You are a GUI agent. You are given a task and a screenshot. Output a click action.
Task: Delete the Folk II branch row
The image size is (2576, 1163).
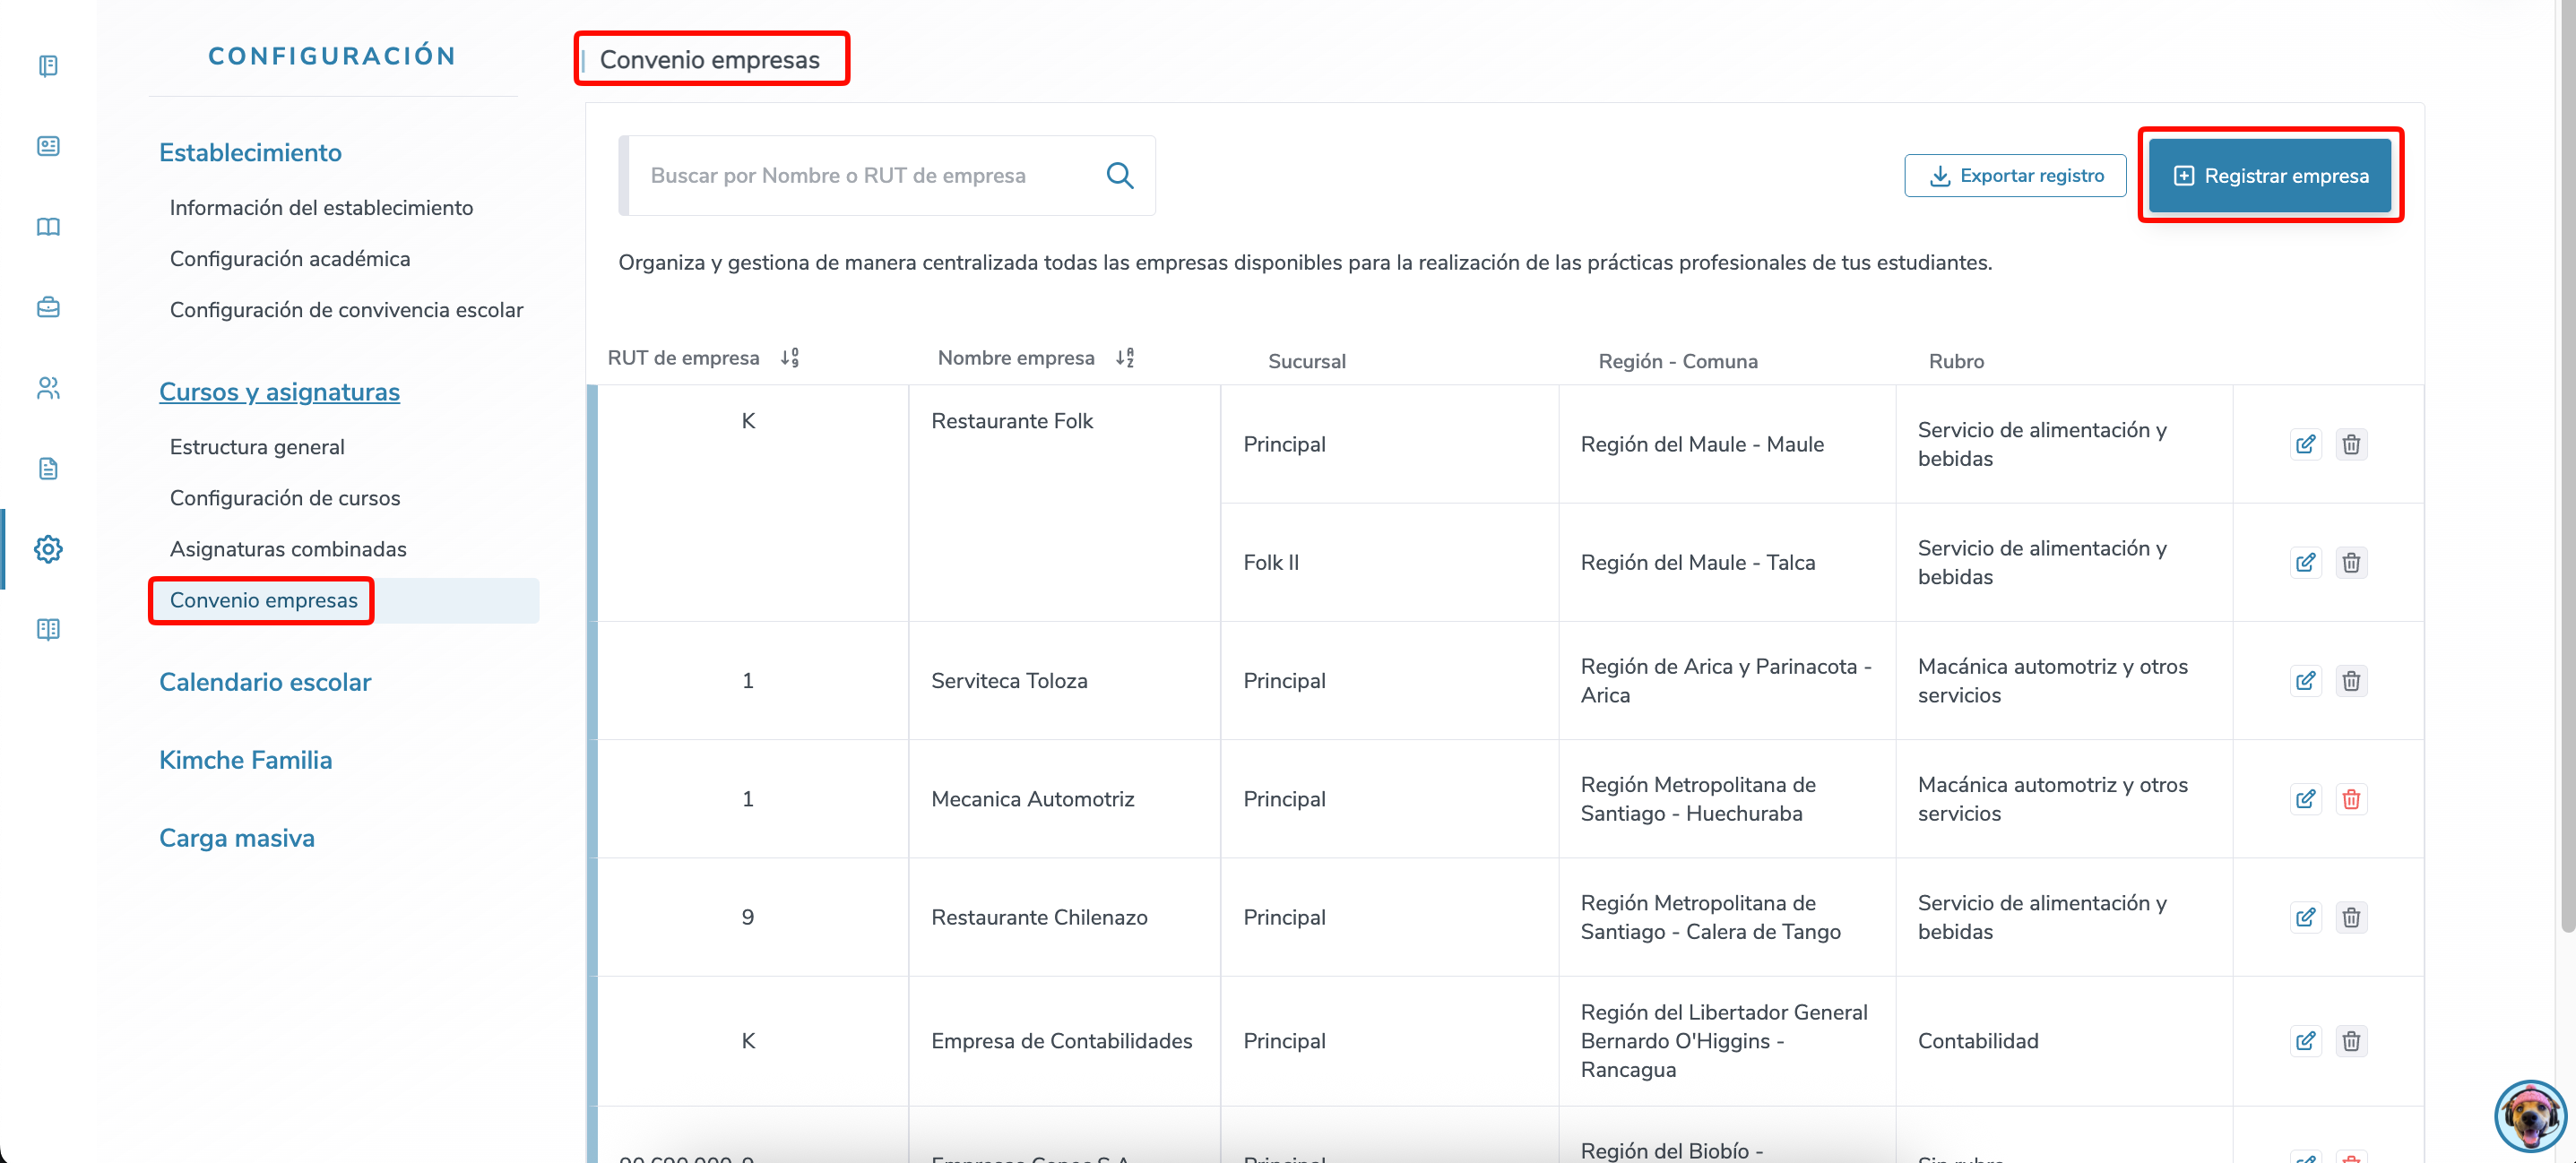(2351, 562)
